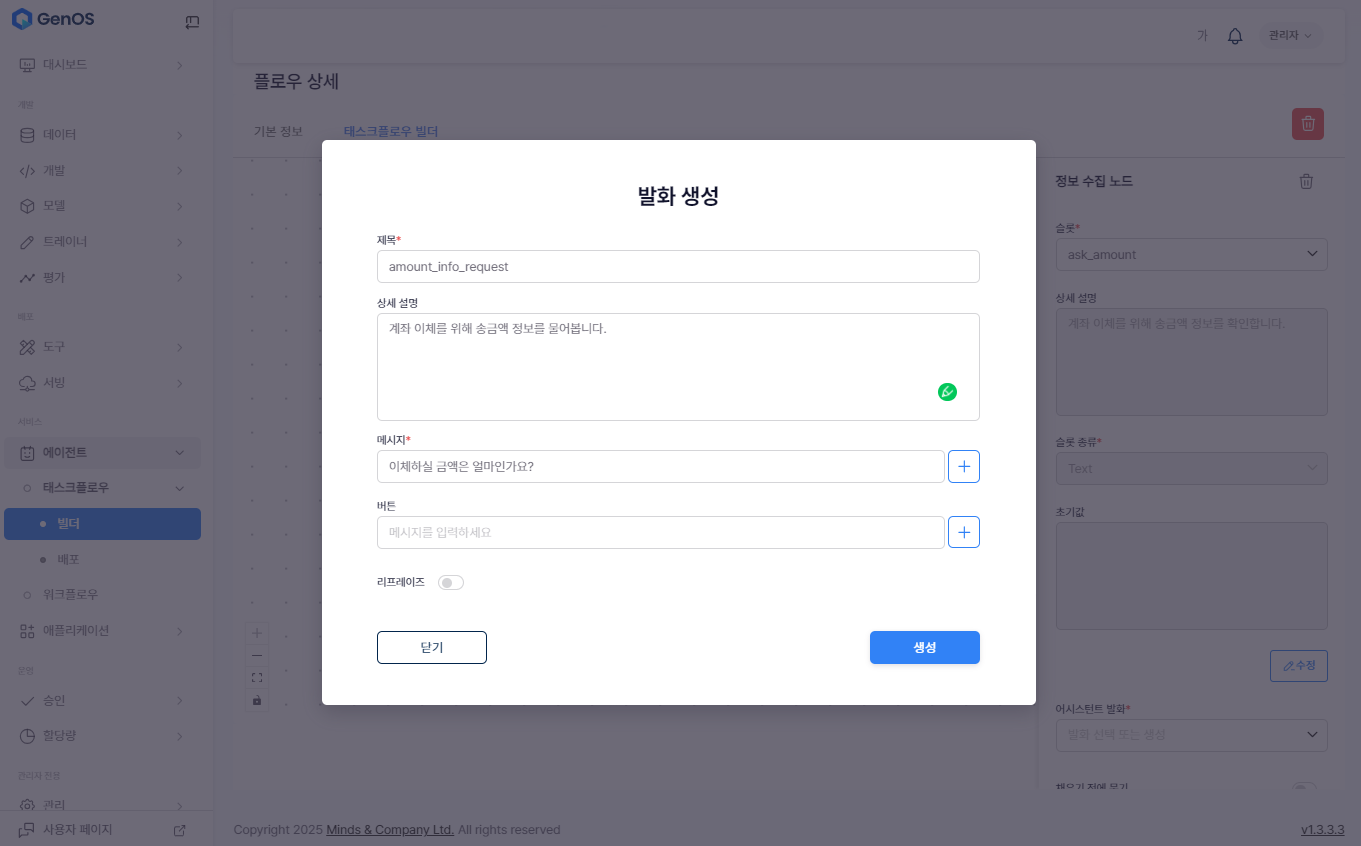Screen dimensions: 1361x846
Task: Collapse the sidebar using the top icon
Action: click(x=192, y=22)
